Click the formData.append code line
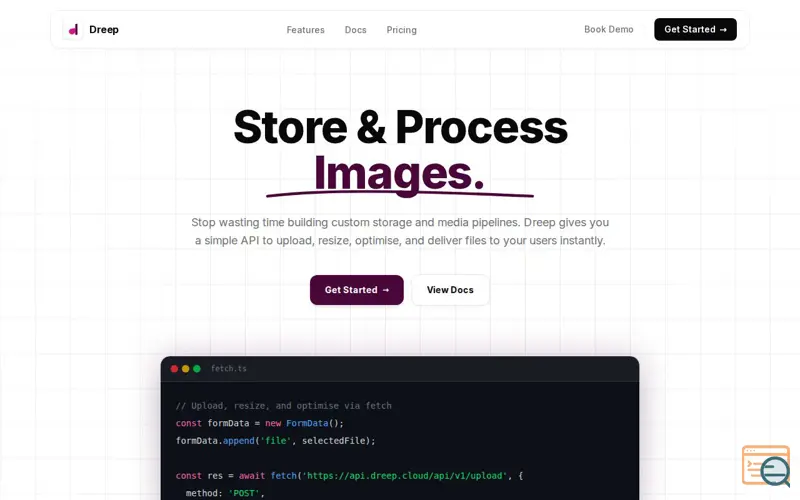This screenshot has height=500, width=800. (x=276, y=440)
